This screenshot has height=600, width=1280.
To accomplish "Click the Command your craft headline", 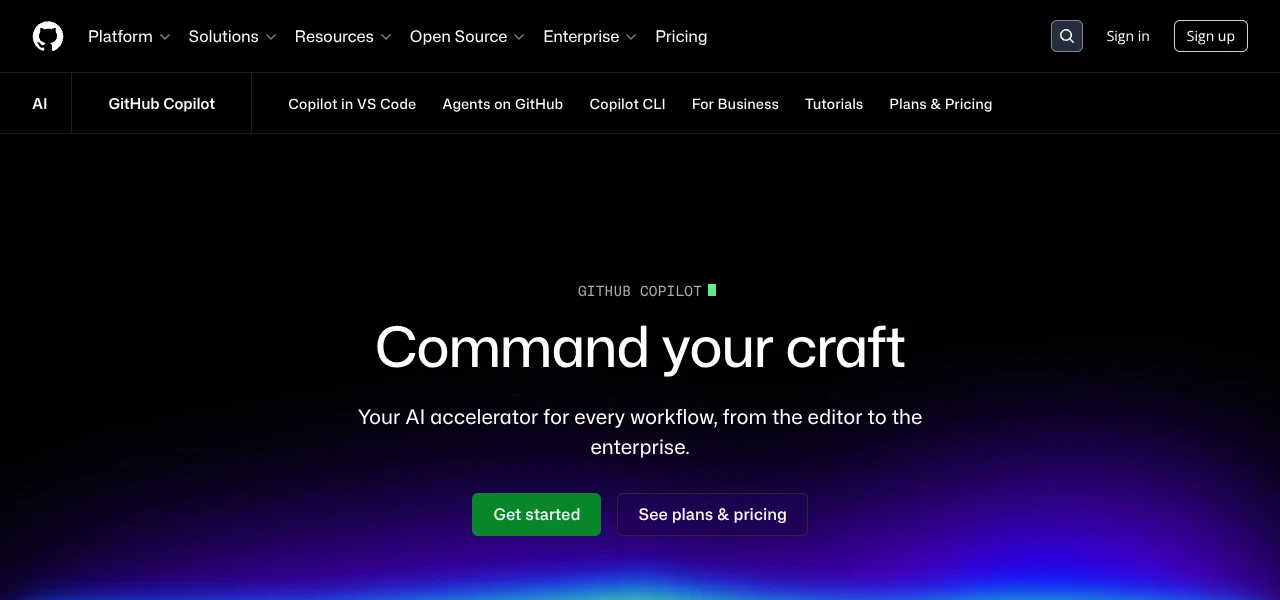I will [640, 347].
